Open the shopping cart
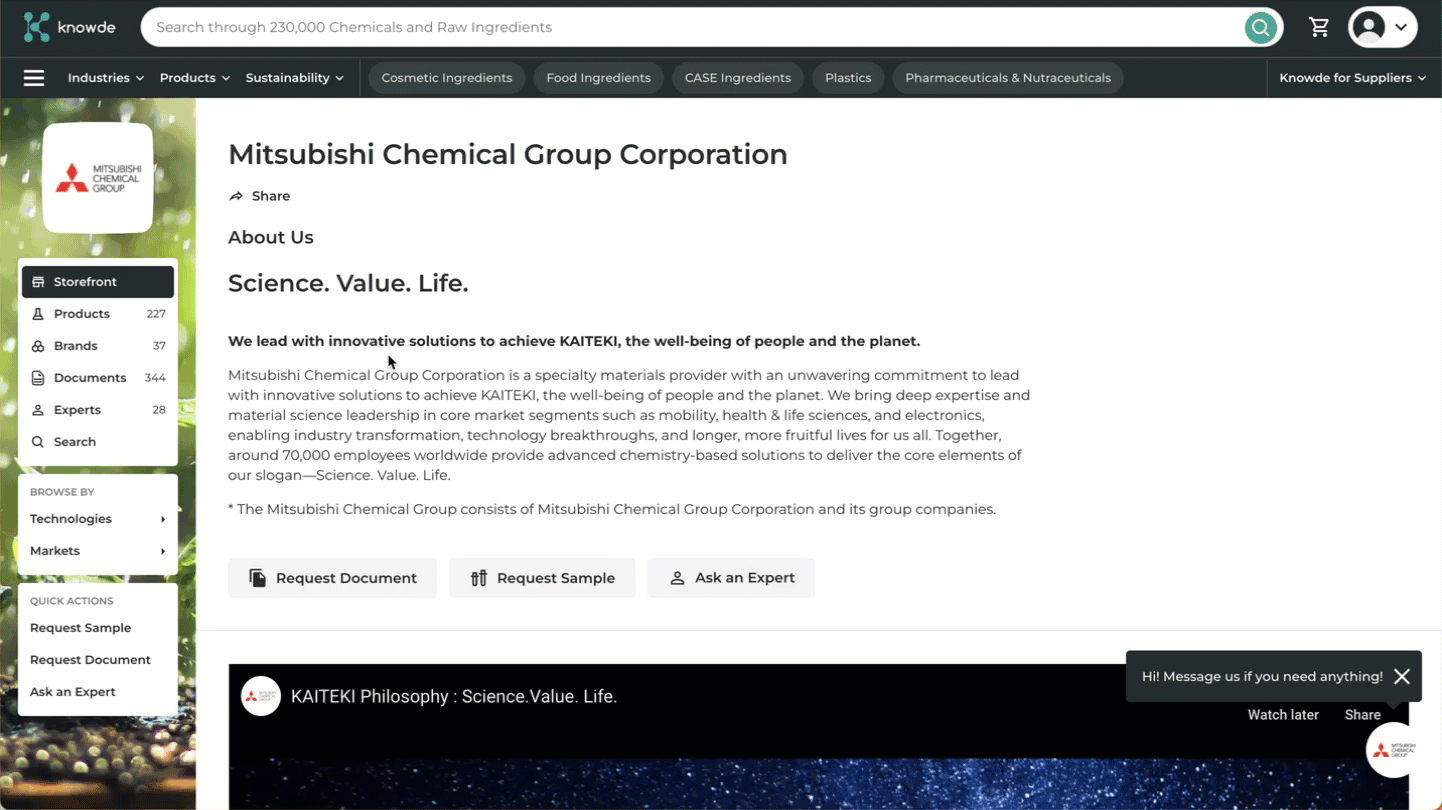This screenshot has width=1442, height=810. click(x=1319, y=28)
